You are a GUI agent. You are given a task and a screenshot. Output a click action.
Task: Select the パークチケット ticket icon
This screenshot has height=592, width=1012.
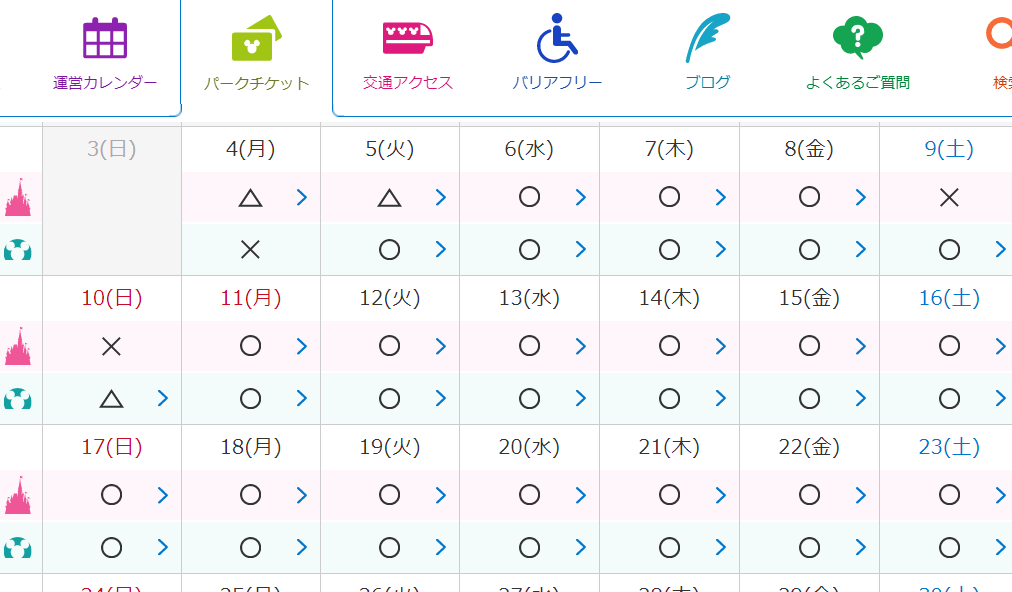(x=256, y=38)
